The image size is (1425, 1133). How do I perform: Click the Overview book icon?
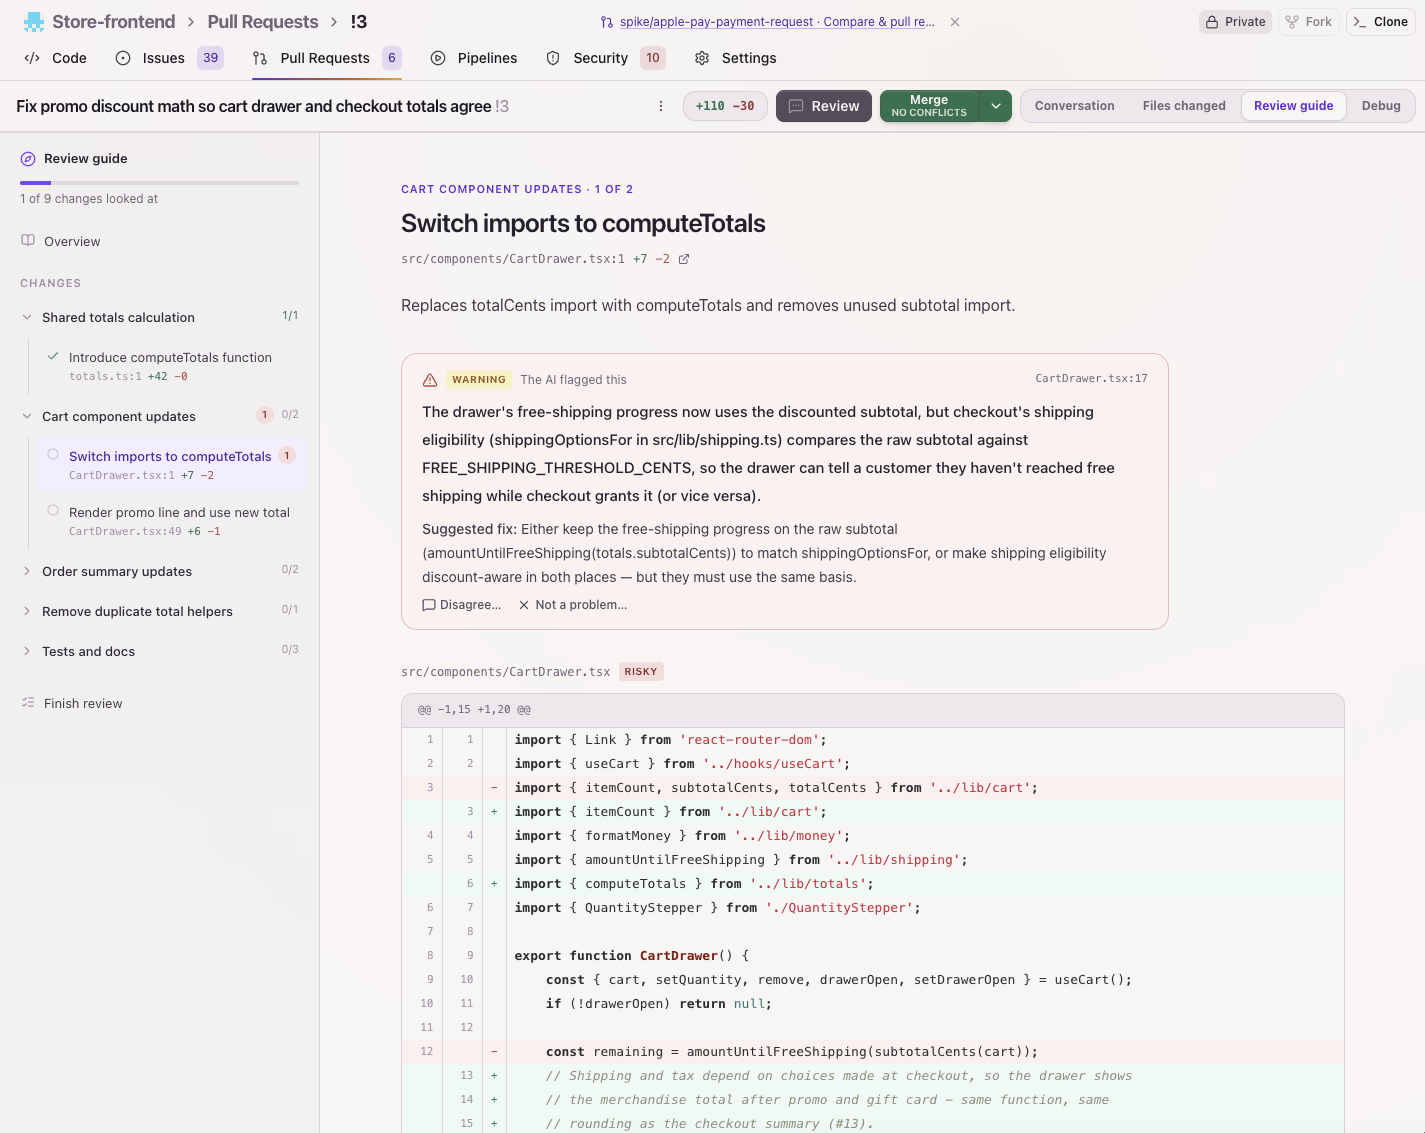click(x=28, y=241)
